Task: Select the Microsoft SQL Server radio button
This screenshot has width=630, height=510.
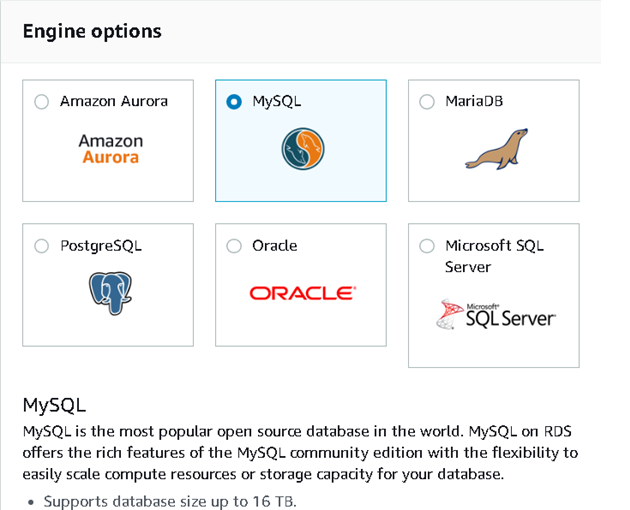Action: [x=427, y=246]
